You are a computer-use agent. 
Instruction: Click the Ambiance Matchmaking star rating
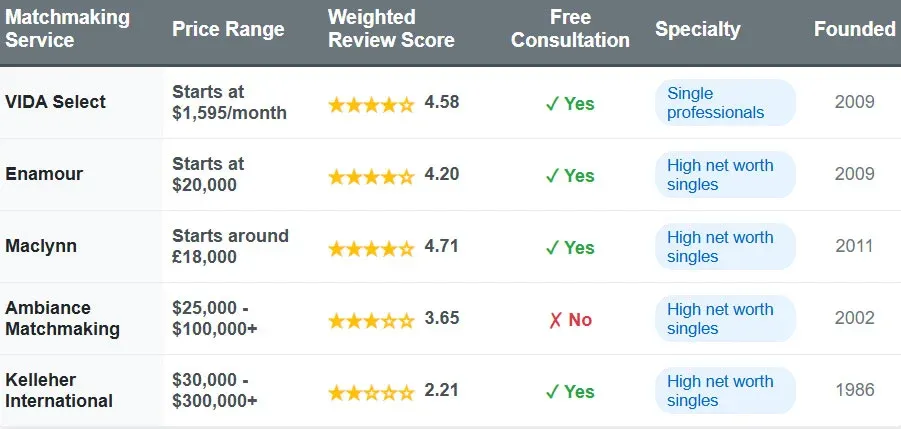click(371, 319)
